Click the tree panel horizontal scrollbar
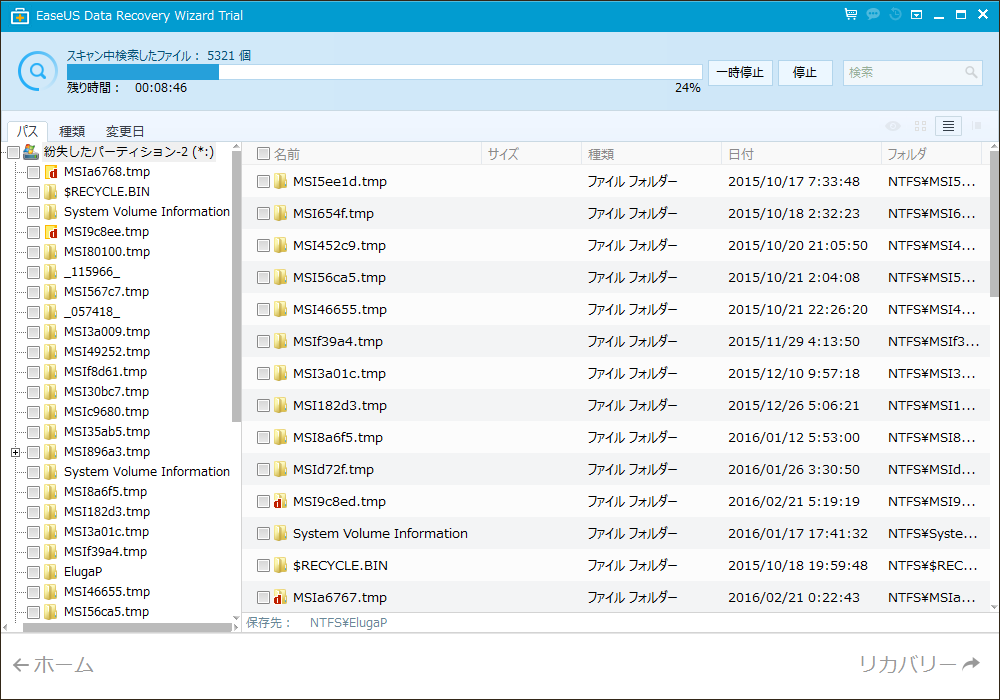 click(x=128, y=627)
